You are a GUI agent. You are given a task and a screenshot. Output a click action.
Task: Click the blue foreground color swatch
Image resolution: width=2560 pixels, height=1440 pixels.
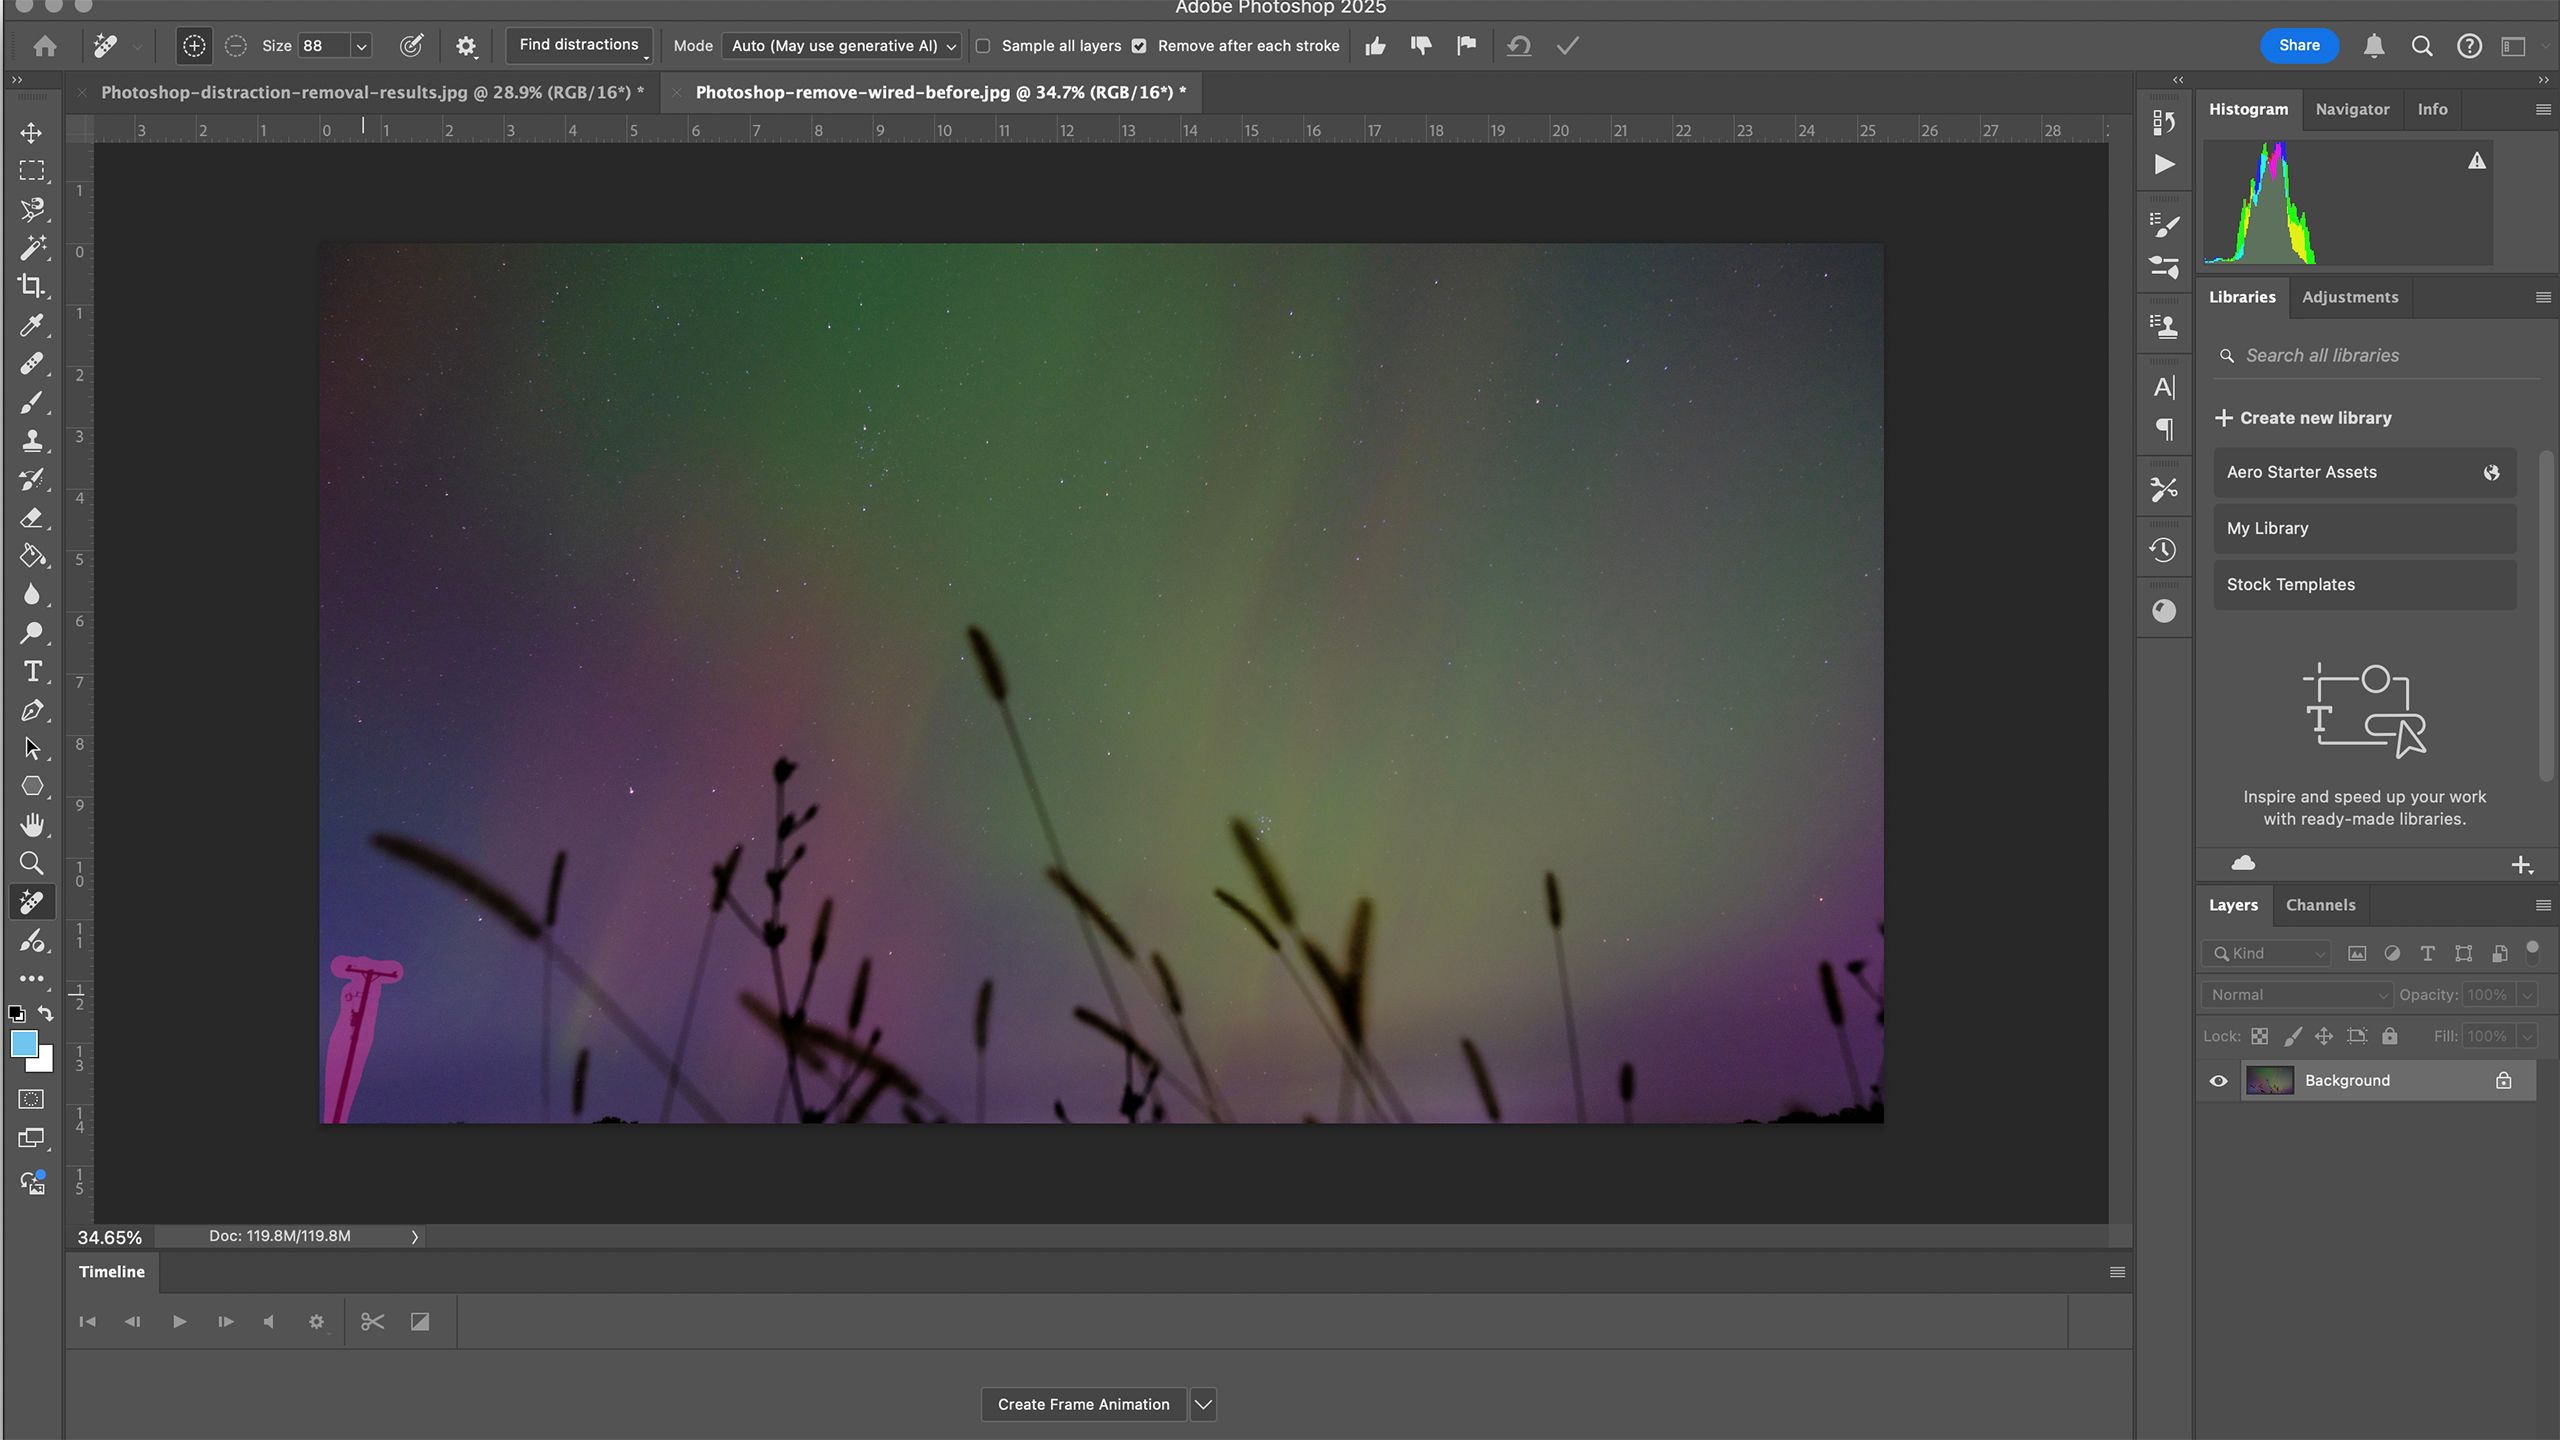coord(23,1043)
